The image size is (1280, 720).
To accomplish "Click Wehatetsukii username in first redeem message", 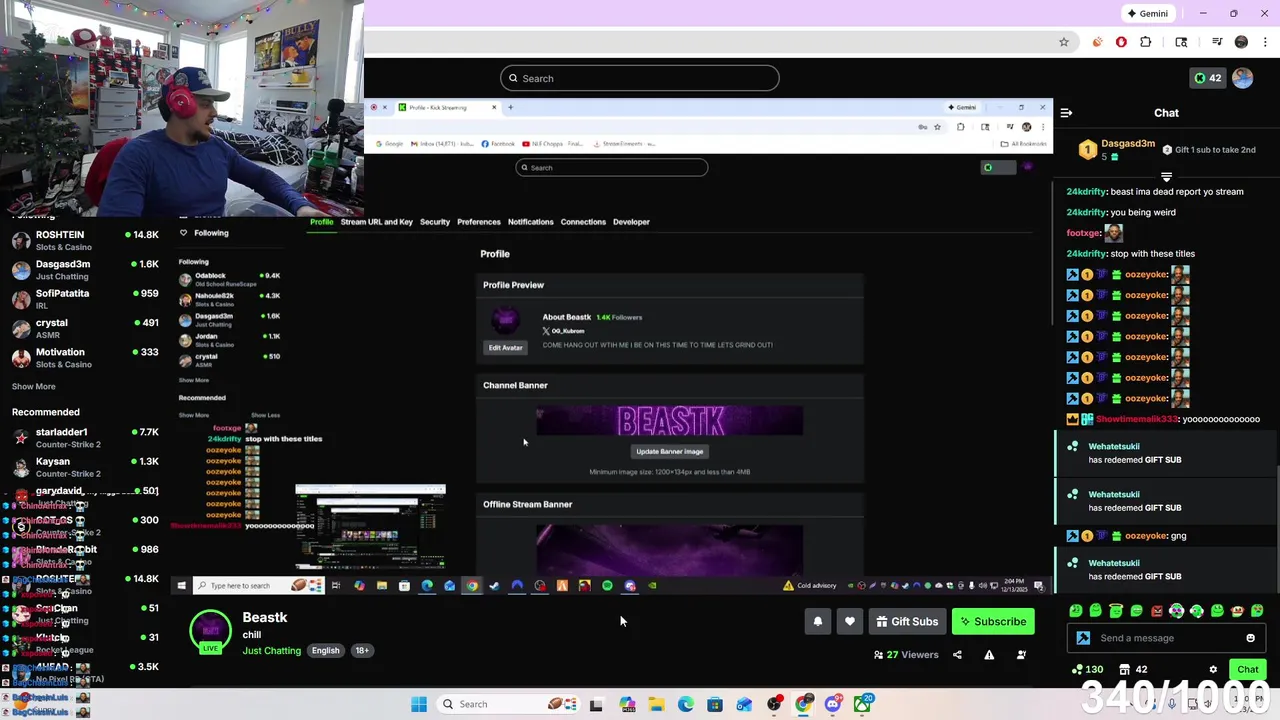I will click(1113, 447).
